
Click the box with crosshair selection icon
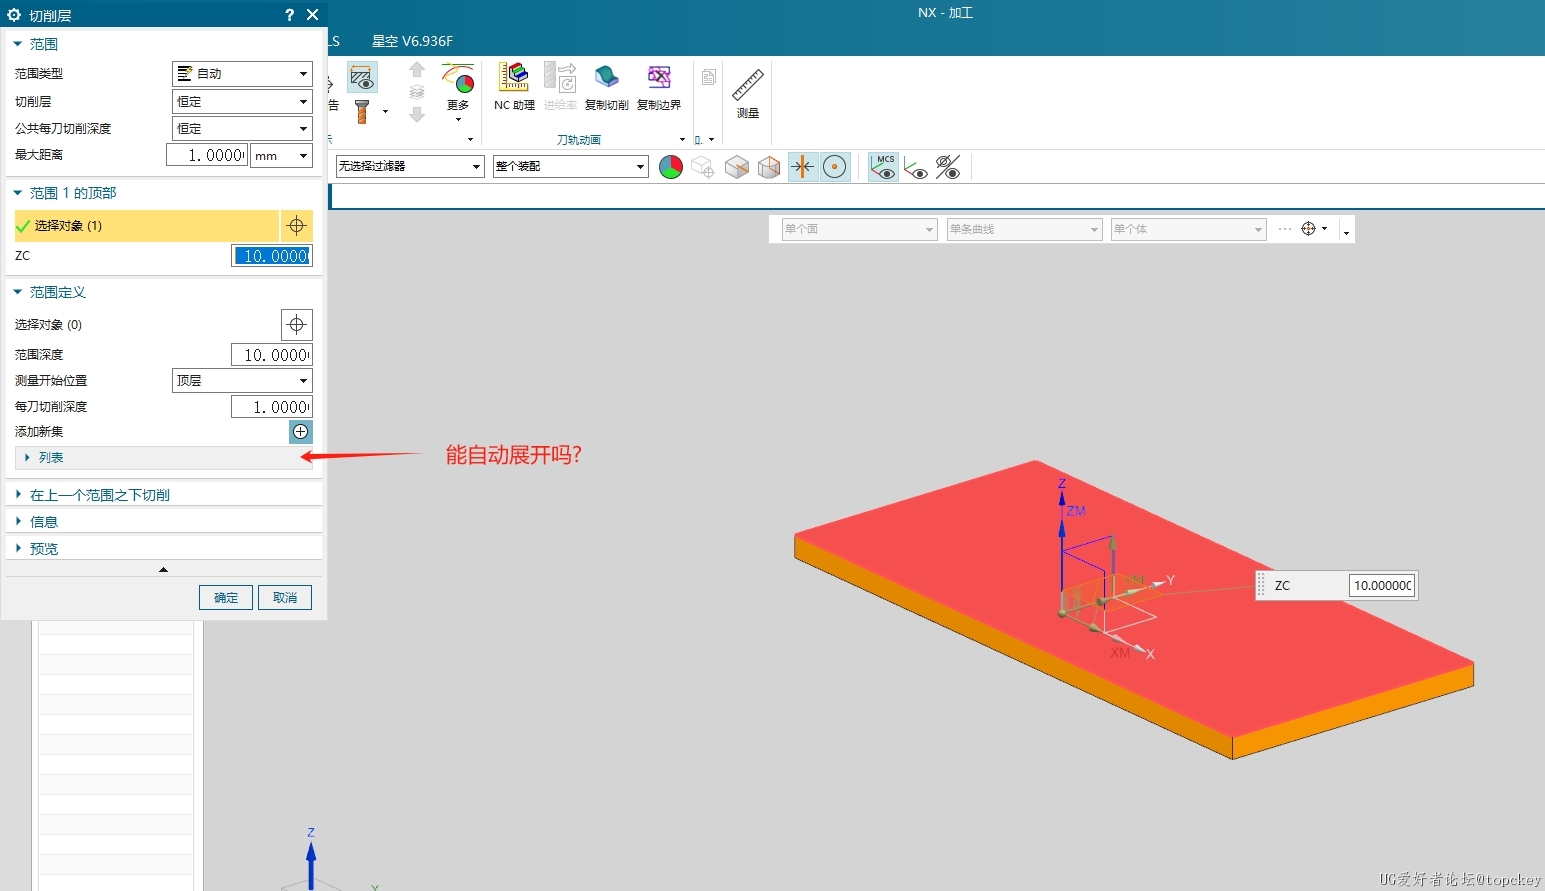(x=703, y=167)
